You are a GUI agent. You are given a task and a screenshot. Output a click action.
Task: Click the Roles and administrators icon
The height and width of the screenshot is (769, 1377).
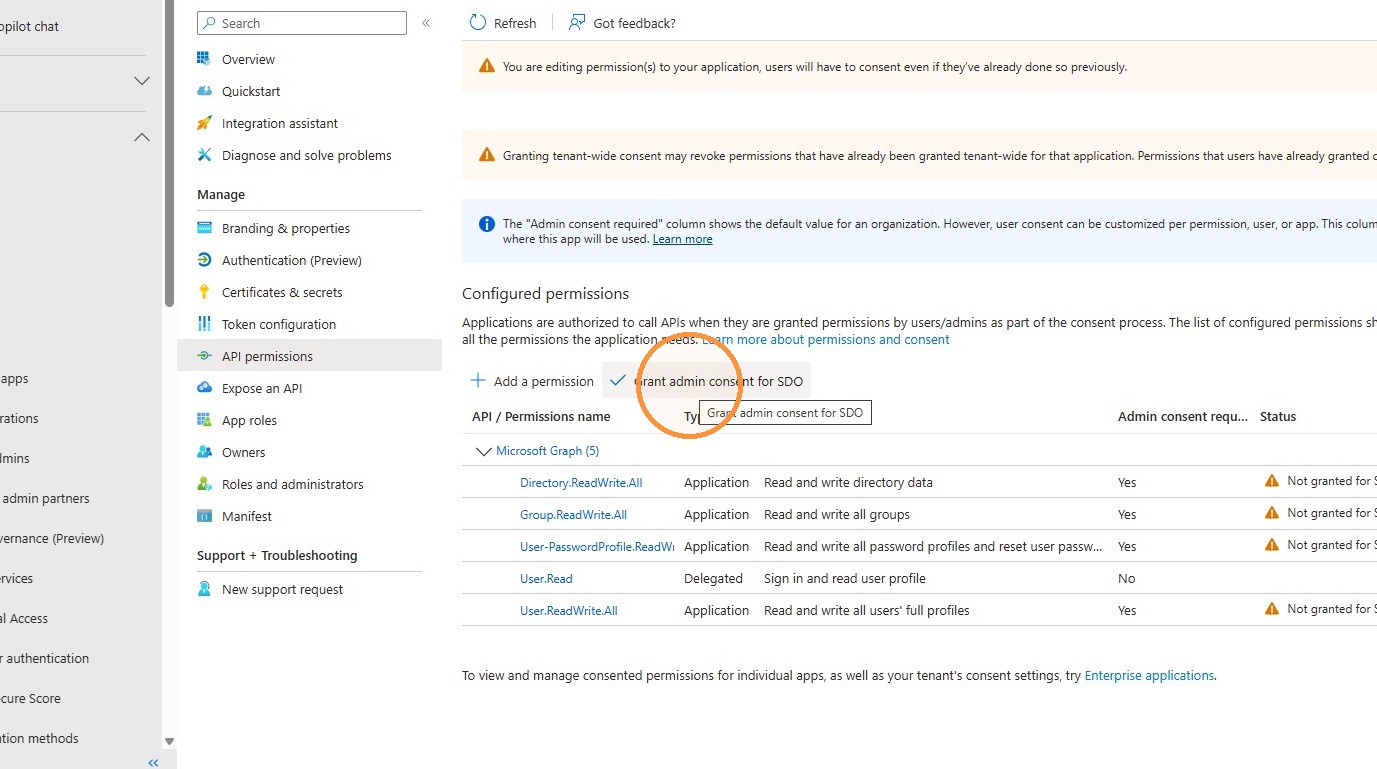click(x=205, y=484)
